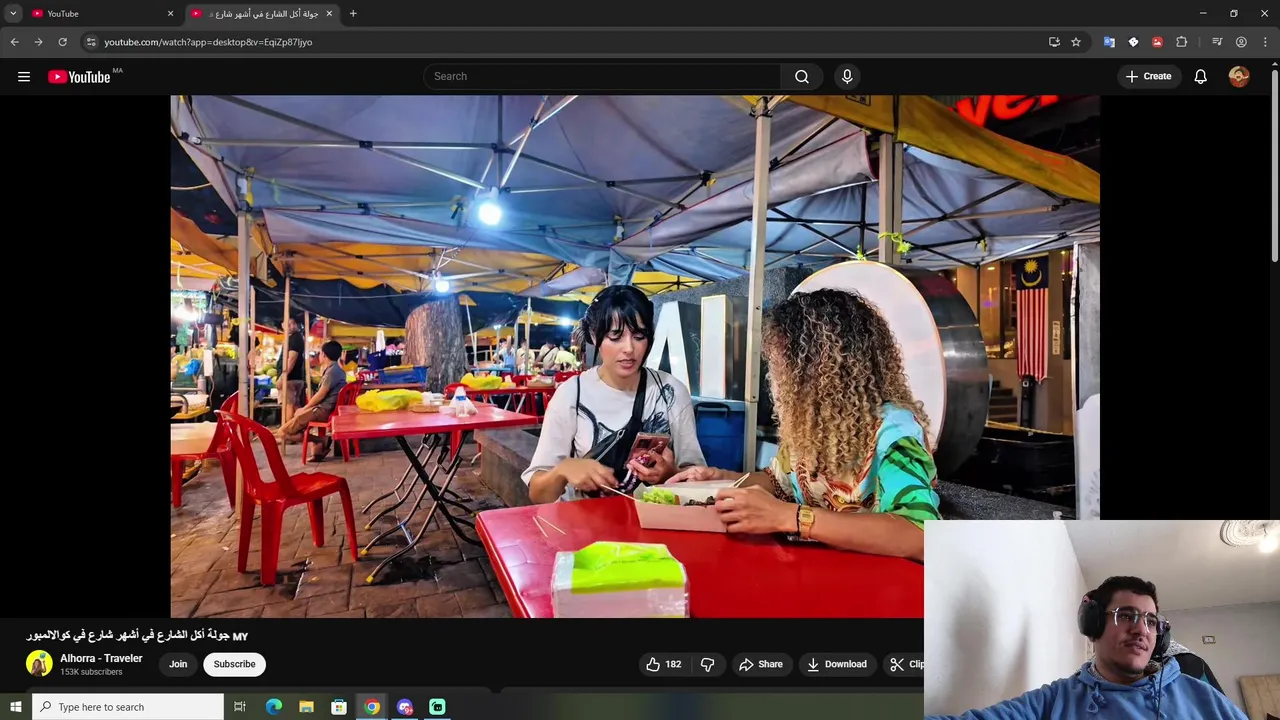Open Google Translate extension
The image size is (1280, 720).
tap(1109, 42)
